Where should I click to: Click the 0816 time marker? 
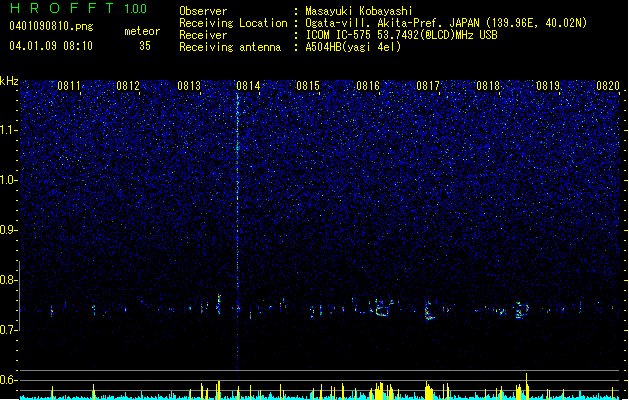tap(368, 86)
